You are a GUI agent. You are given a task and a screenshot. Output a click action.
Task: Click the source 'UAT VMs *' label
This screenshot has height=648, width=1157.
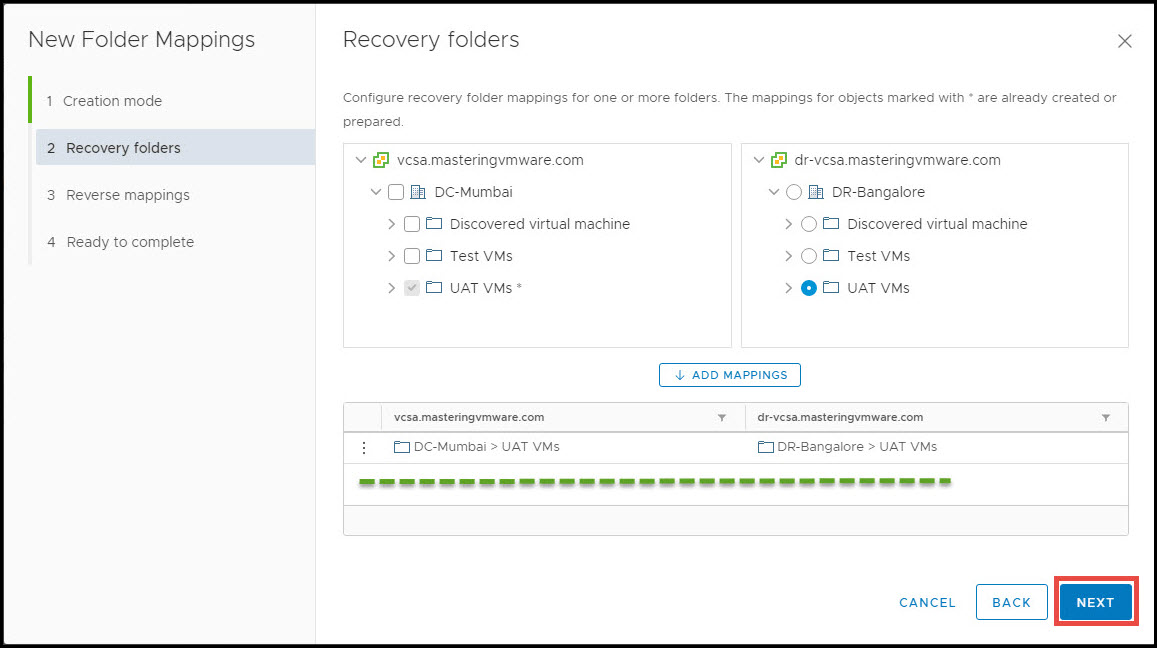coord(486,288)
